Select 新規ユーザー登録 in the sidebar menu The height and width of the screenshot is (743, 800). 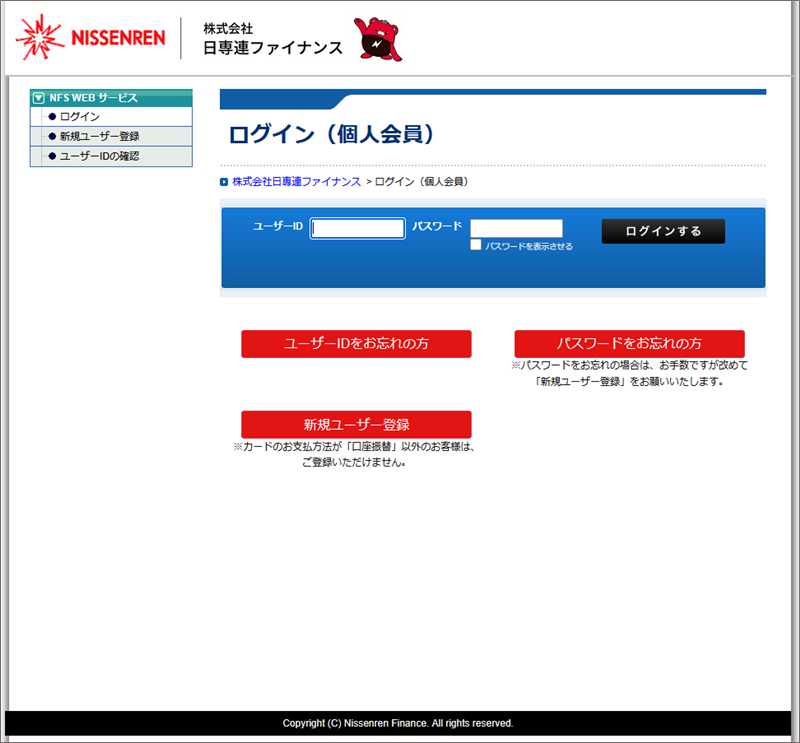pyautogui.click(x=99, y=136)
